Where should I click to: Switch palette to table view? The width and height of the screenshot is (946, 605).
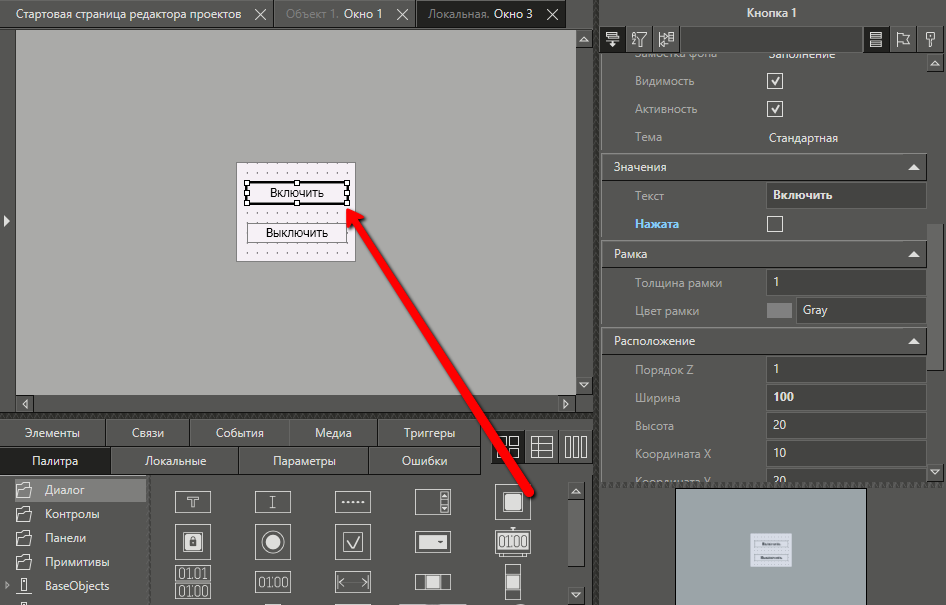[x=542, y=447]
